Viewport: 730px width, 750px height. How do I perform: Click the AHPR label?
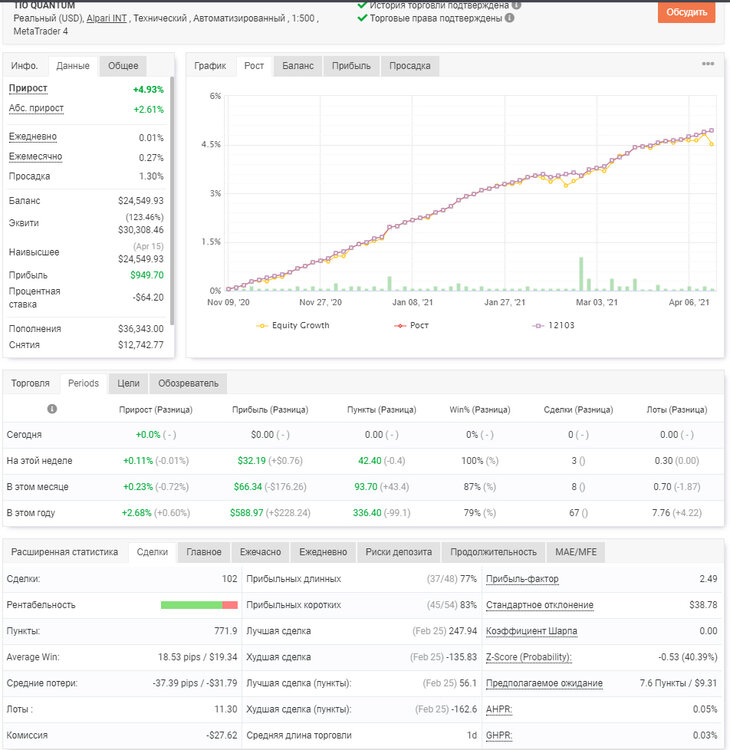point(499,709)
